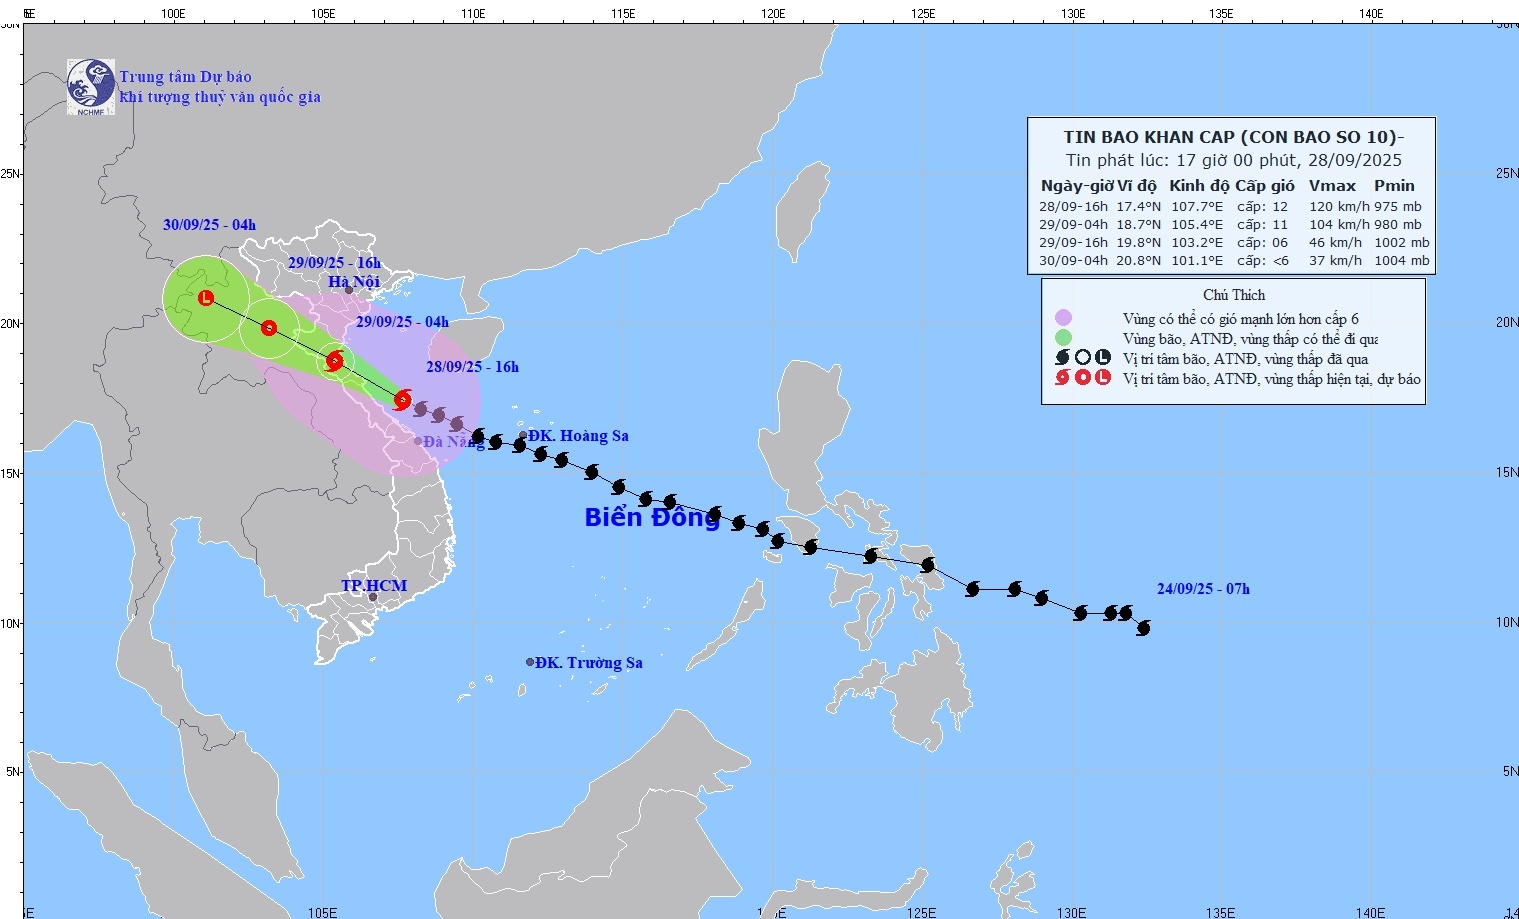
Task: Click the black L symbol in the legend
Action: point(1103,358)
